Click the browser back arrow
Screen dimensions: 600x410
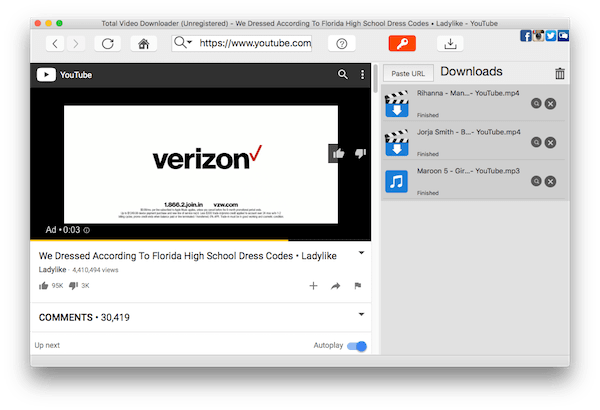(x=54, y=44)
